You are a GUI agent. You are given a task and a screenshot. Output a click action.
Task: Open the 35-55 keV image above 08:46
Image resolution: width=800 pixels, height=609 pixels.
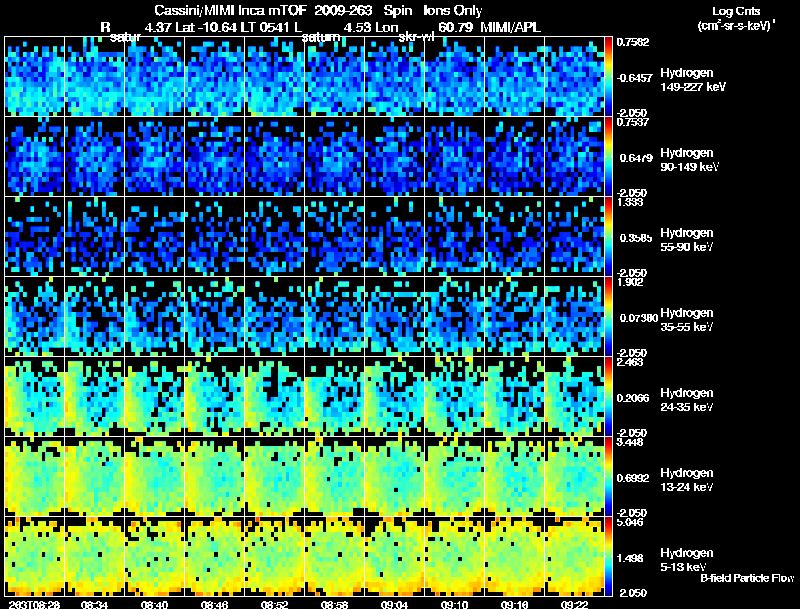[214, 317]
